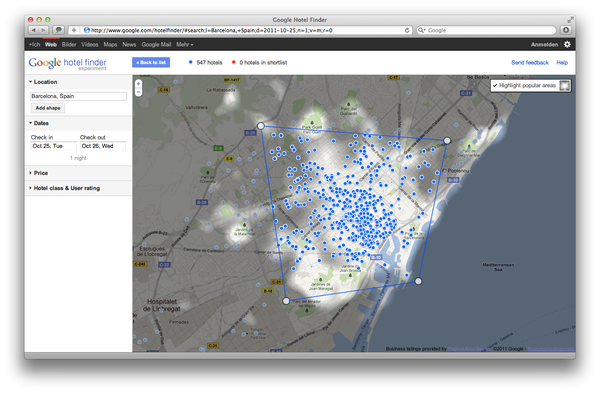This screenshot has width=600, height=393.
Task: Click the speech bubble toolbar icon
Action: (59, 30)
